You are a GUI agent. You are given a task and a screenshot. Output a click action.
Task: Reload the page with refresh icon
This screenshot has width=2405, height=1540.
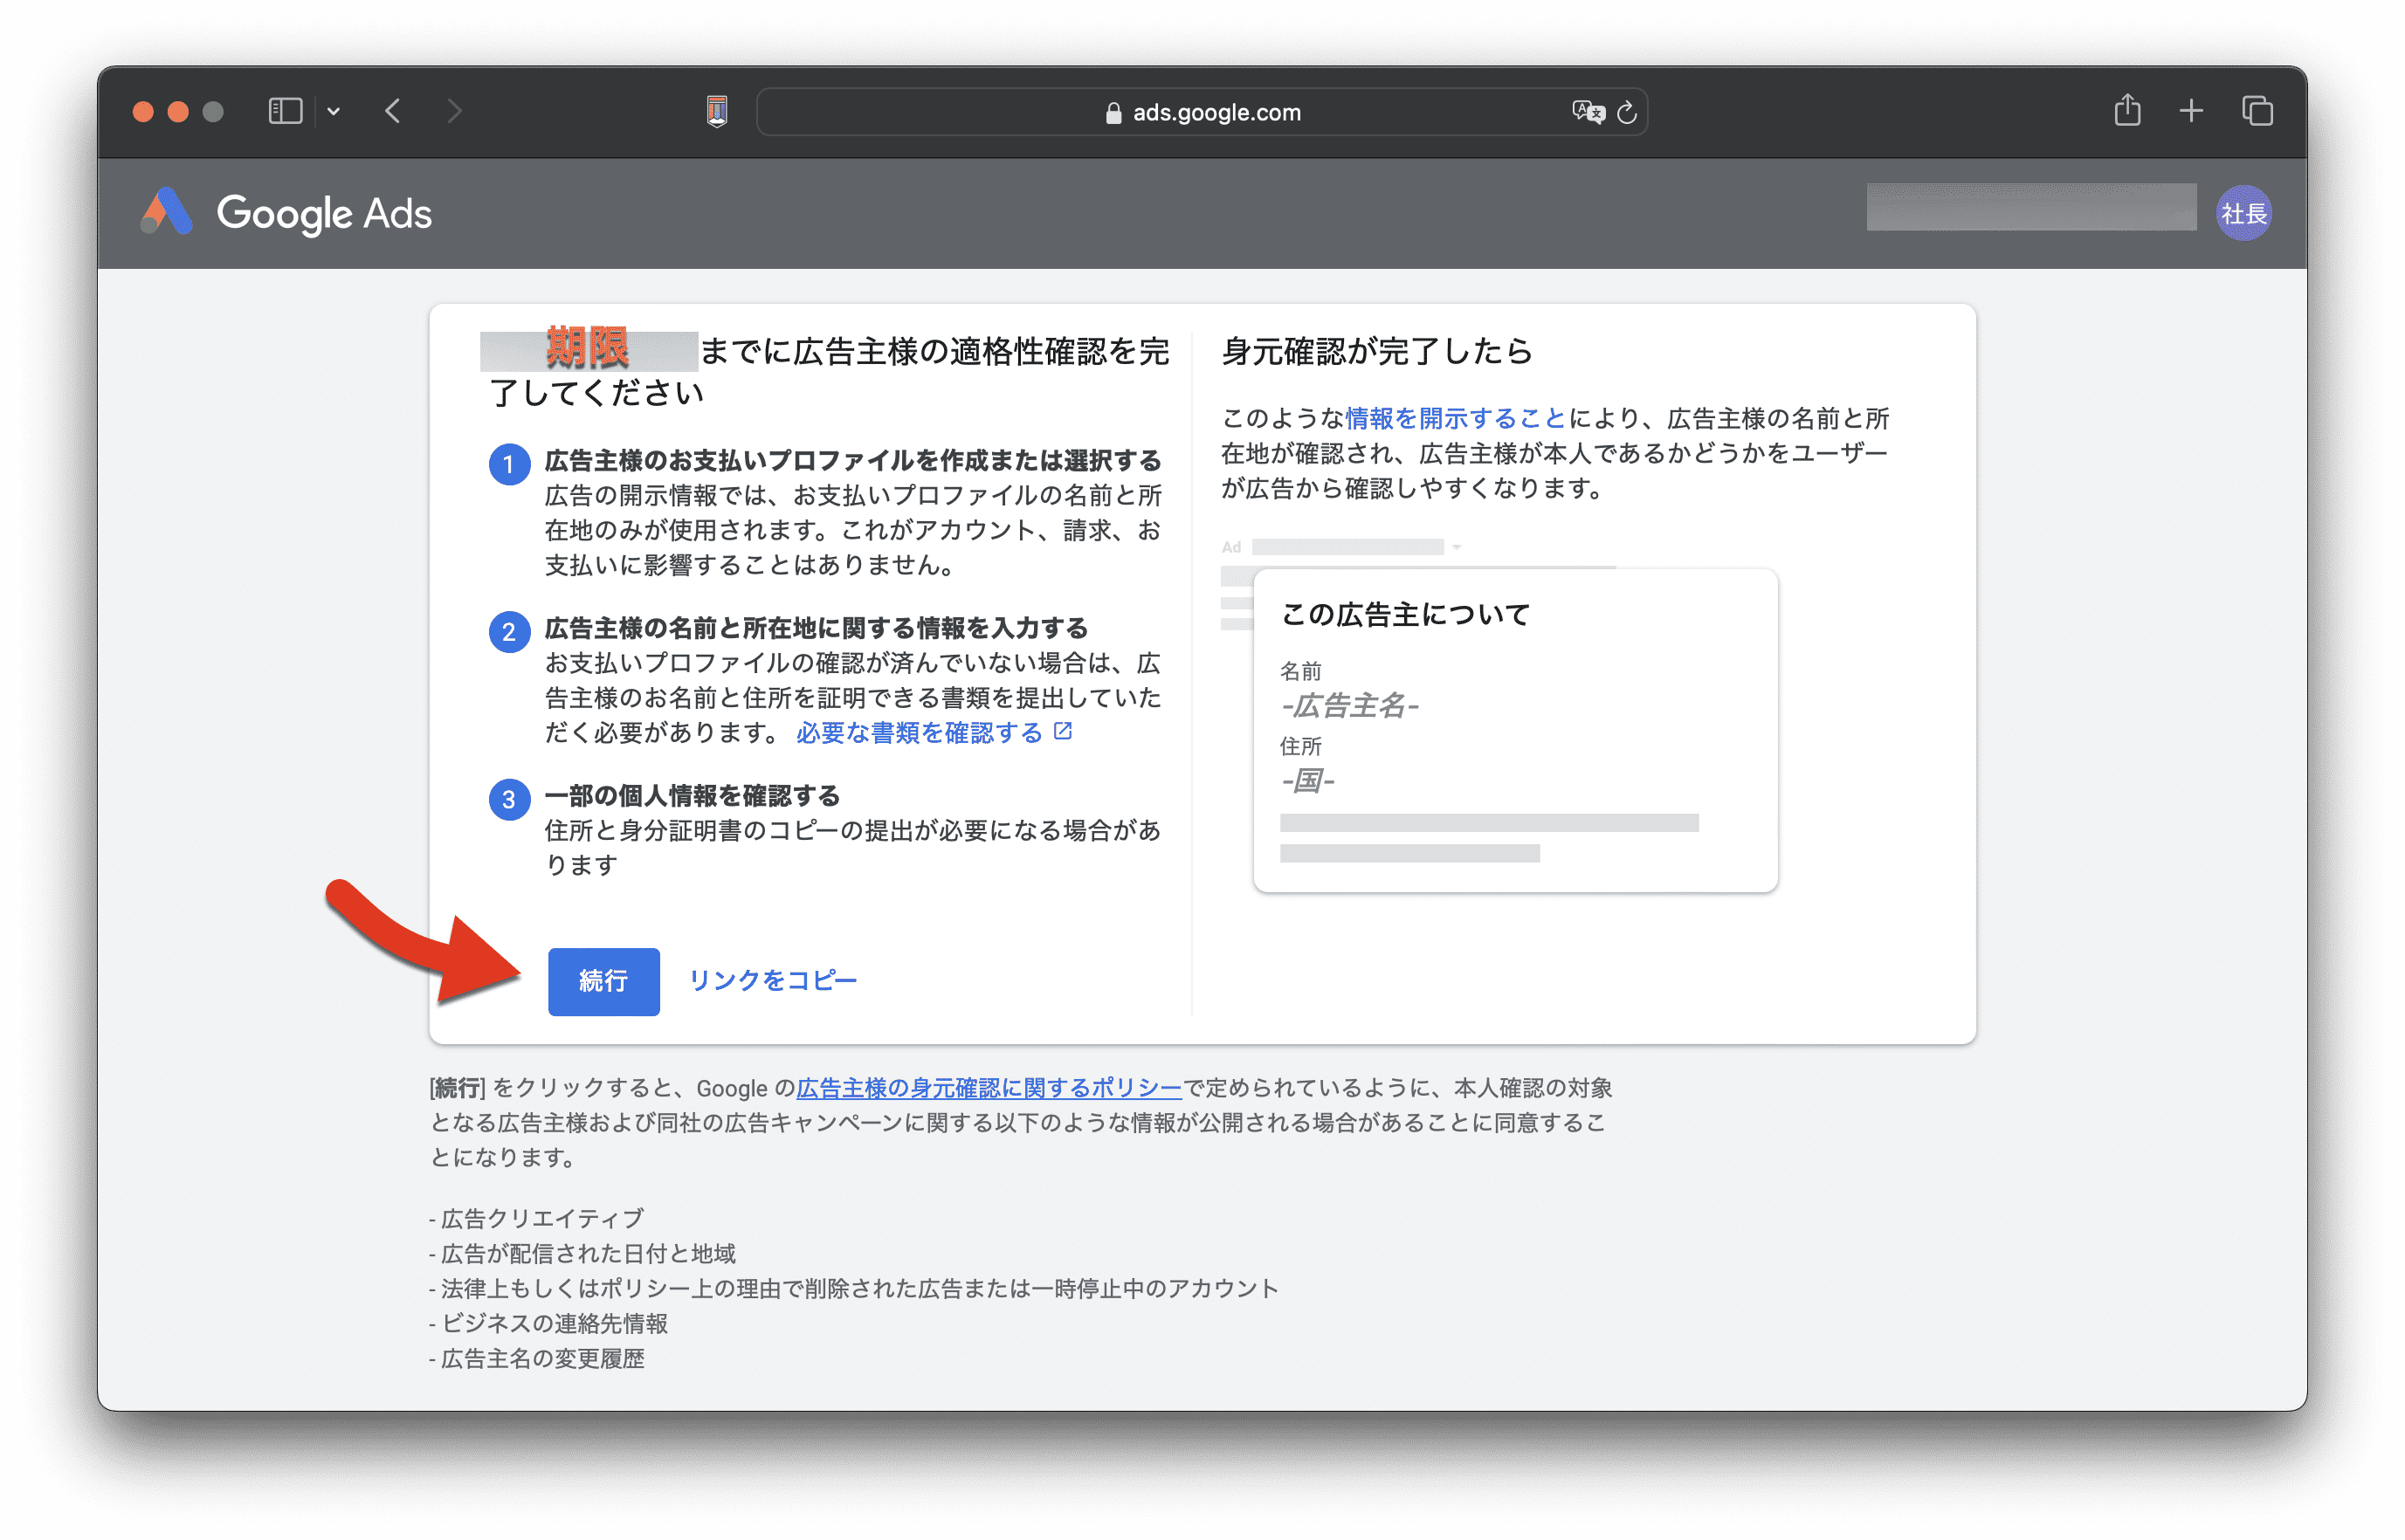(1627, 112)
